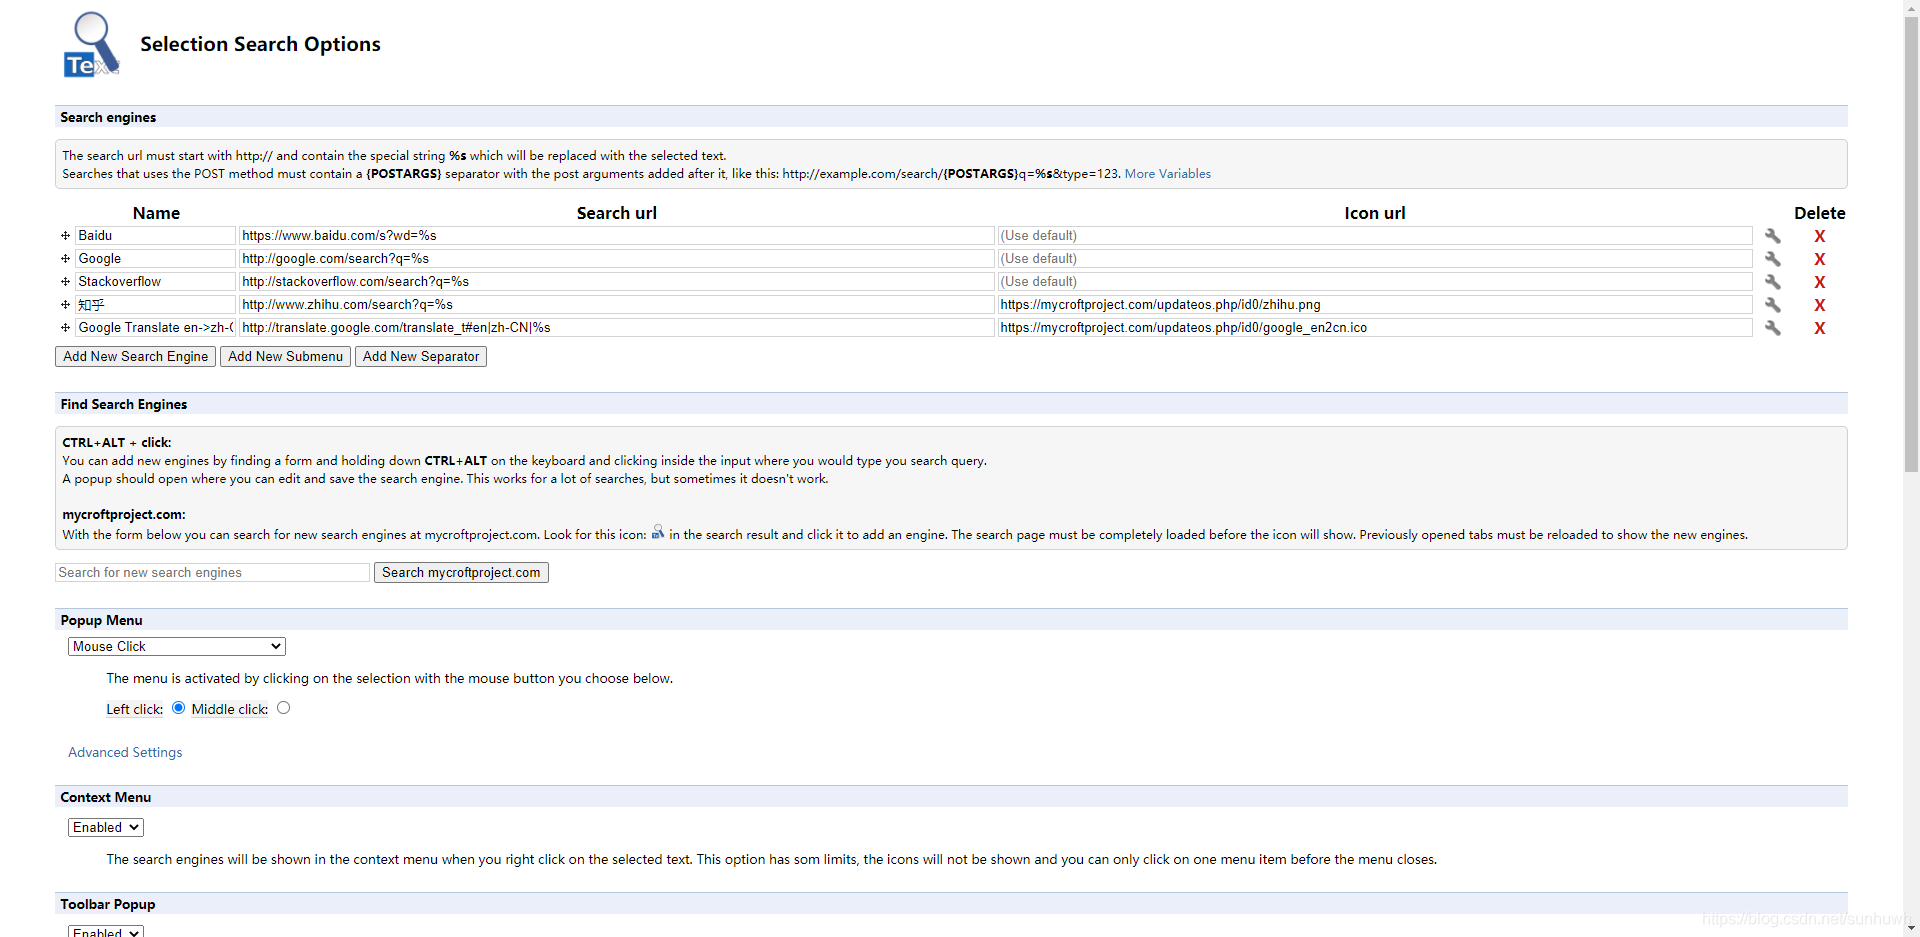Expand Advanced Settings link
The width and height of the screenshot is (1920, 937).
click(125, 753)
